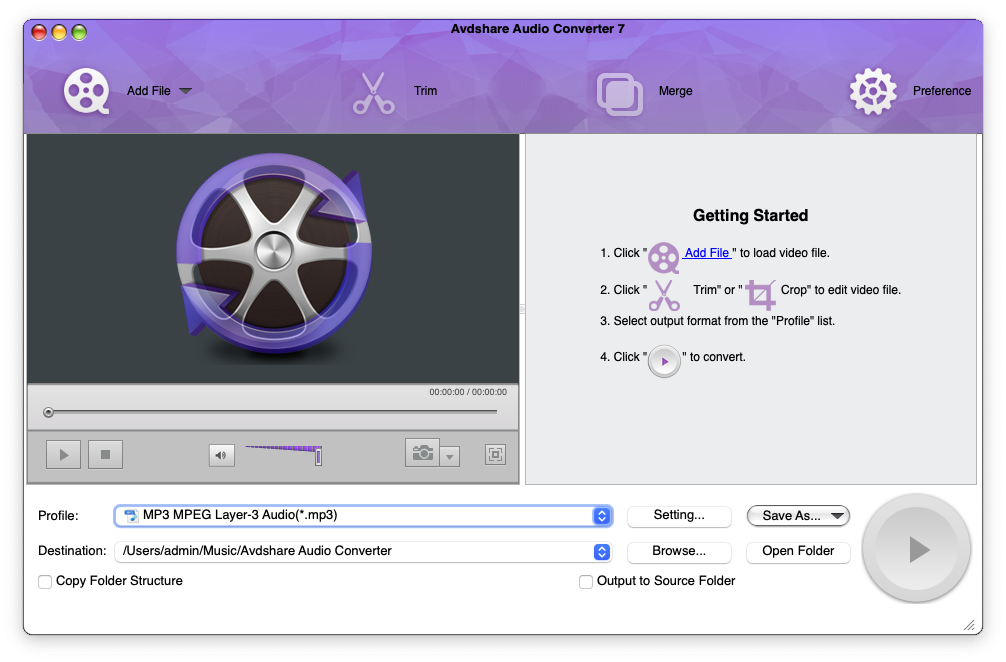The image size is (1006, 662).
Task: Click the Merge label in toolbar
Action: click(676, 91)
